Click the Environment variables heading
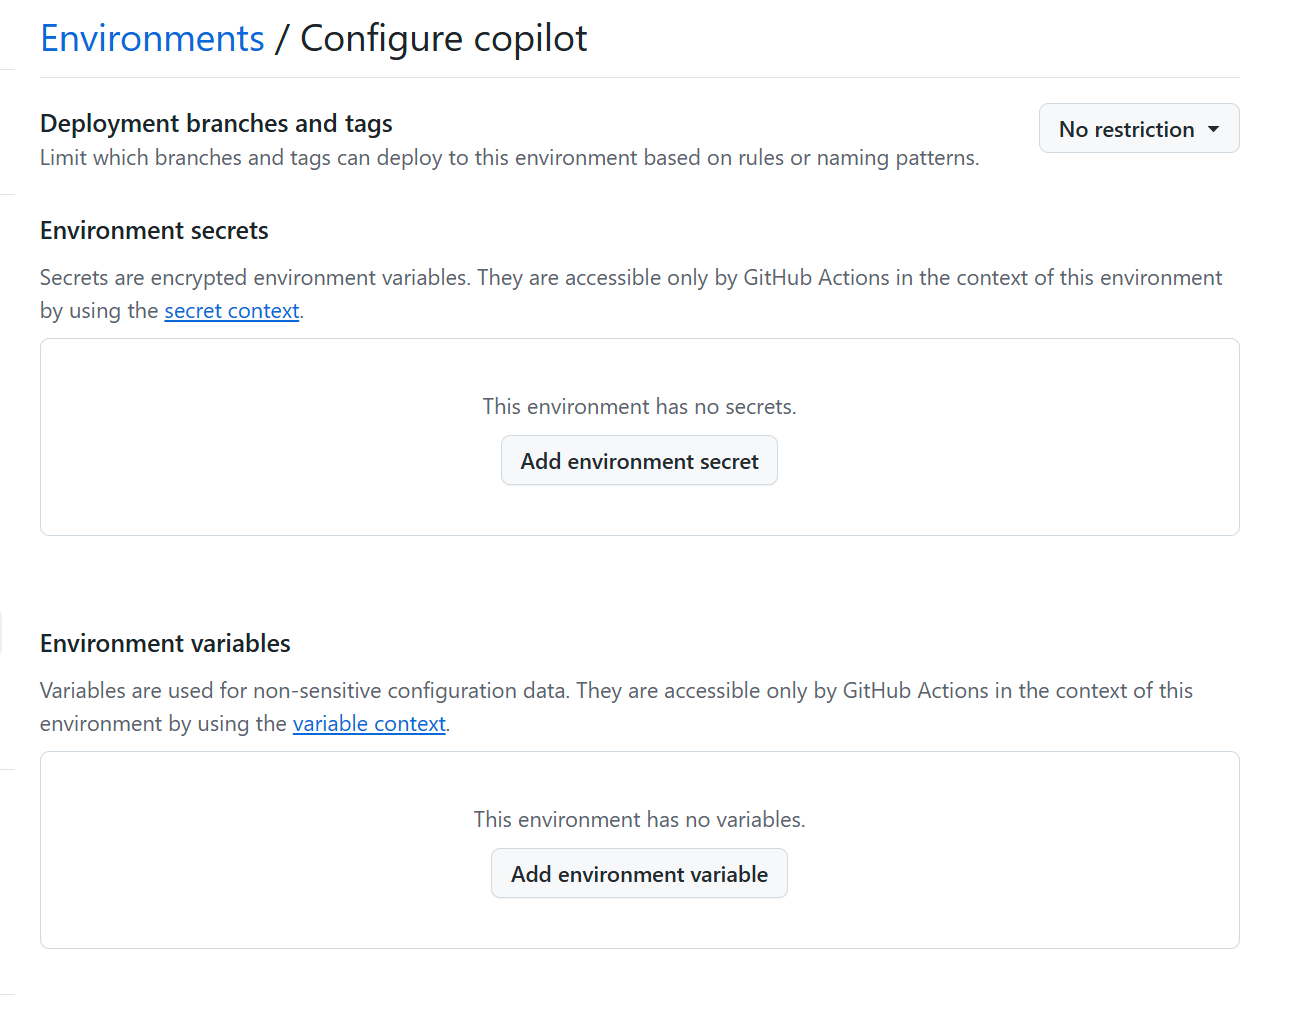The height and width of the screenshot is (1026, 1315). (164, 643)
